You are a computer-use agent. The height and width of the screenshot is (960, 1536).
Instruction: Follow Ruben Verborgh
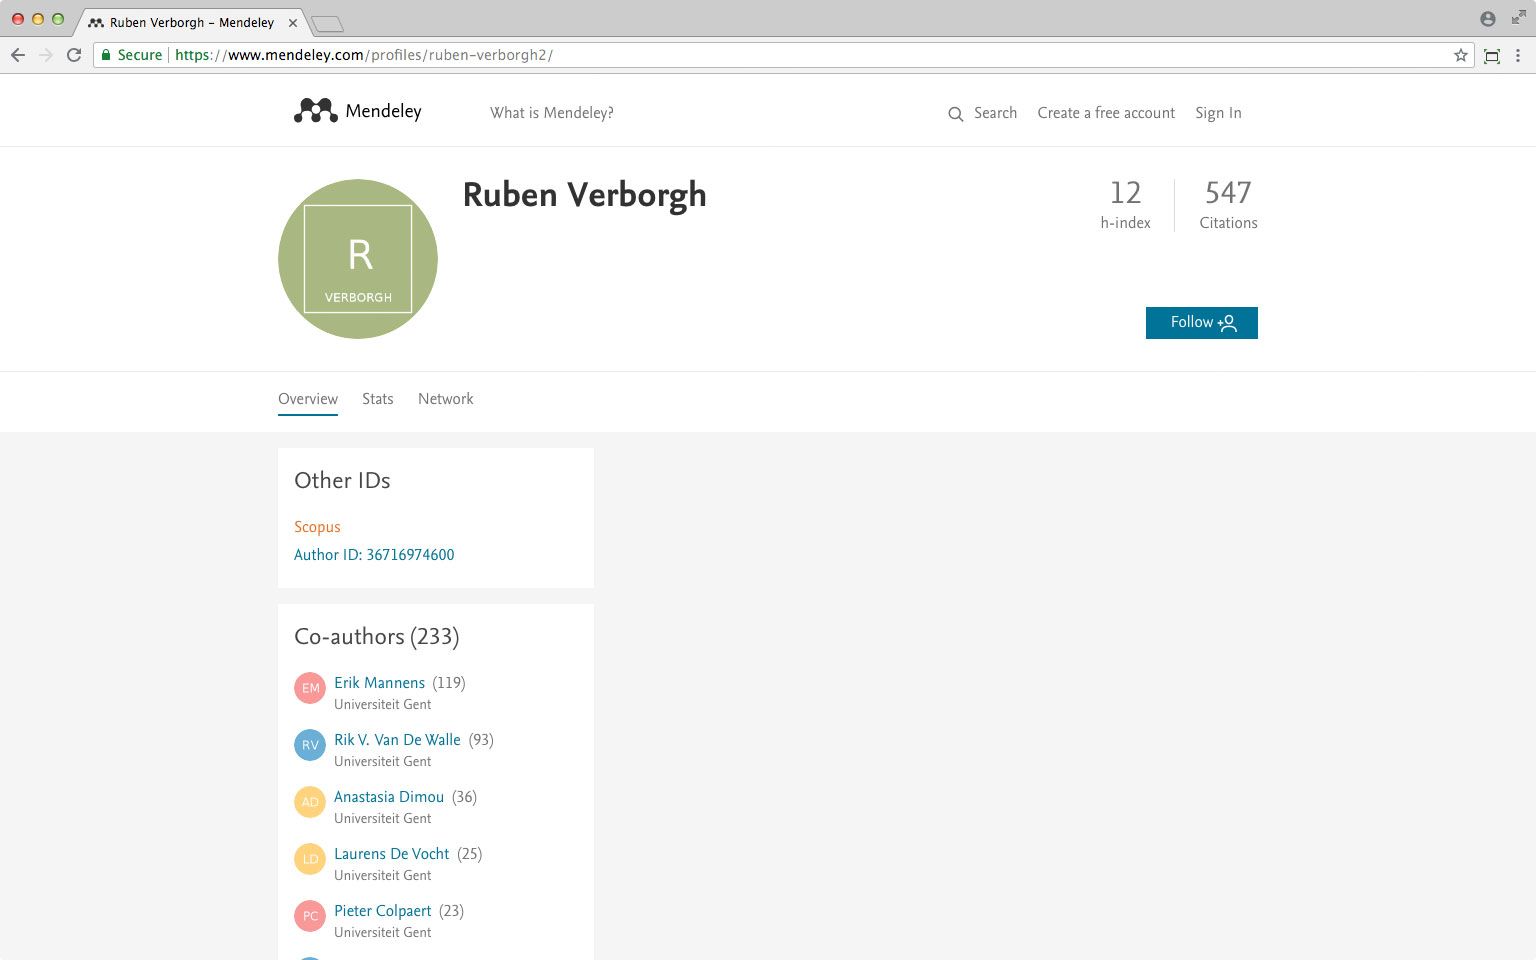(x=1202, y=323)
